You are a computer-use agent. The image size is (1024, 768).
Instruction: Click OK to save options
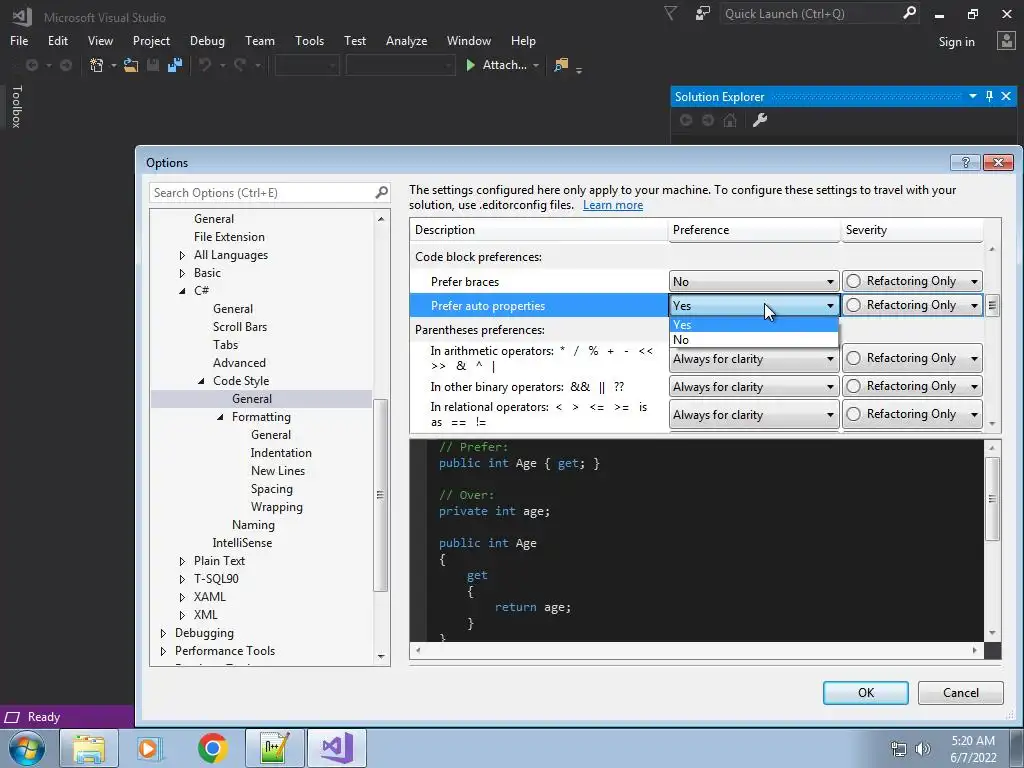click(x=865, y=693)
